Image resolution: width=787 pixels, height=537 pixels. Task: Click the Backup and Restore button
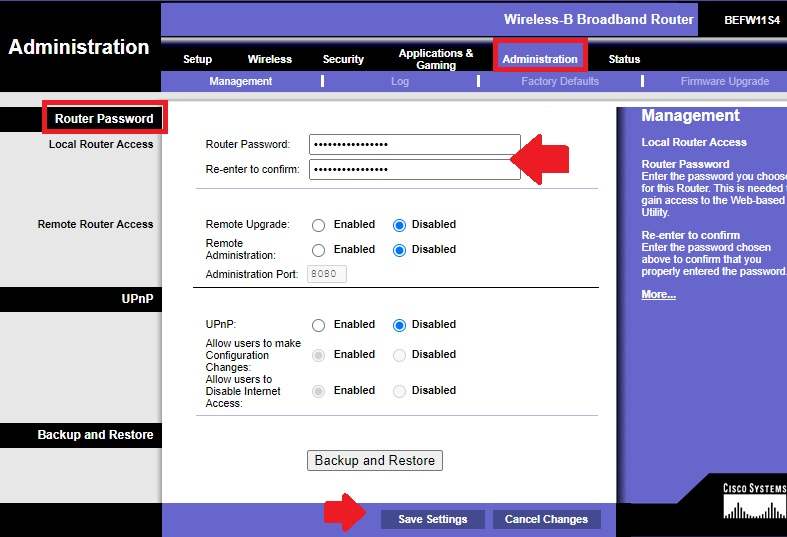point(374,461)
